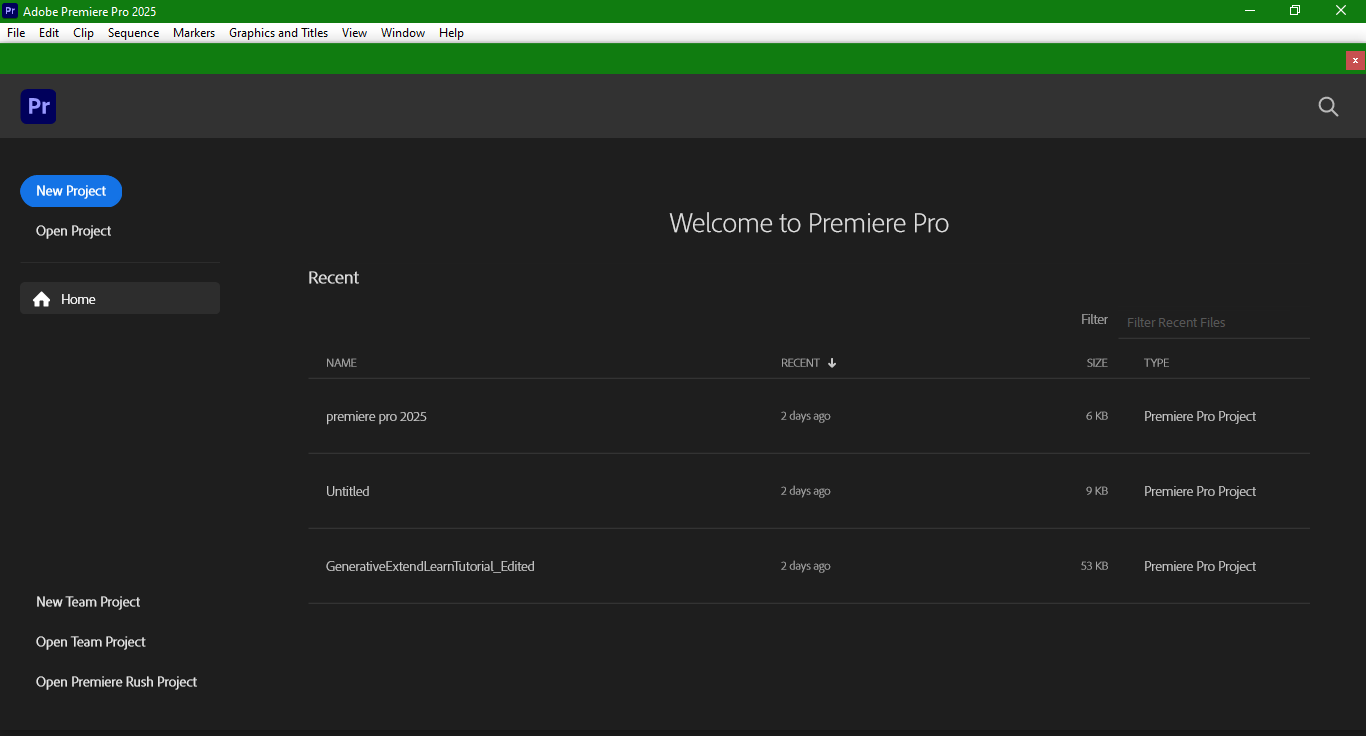Click the title bar Premiere Pro icon

click(x=10, y=11)
